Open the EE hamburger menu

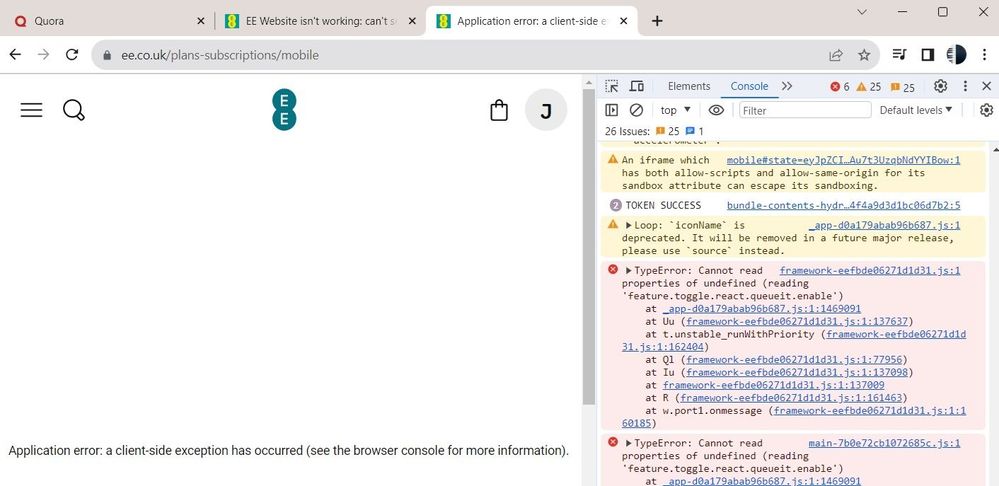point(32,110)
